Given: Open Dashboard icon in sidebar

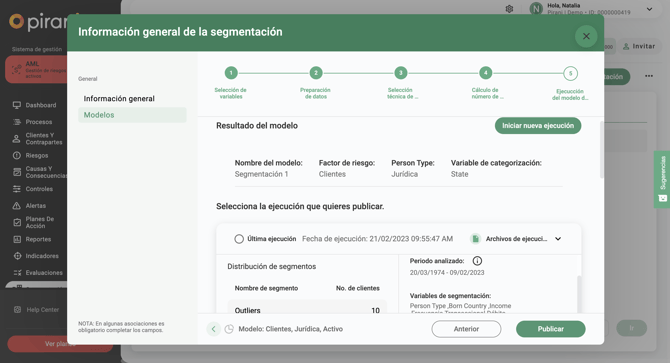Looking at the screenshot, I should [x=17, y=105].
